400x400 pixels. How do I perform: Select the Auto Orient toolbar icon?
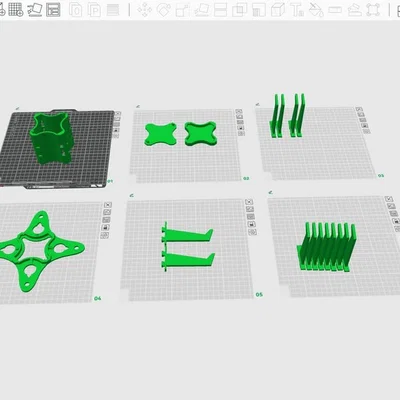[35, 10]
